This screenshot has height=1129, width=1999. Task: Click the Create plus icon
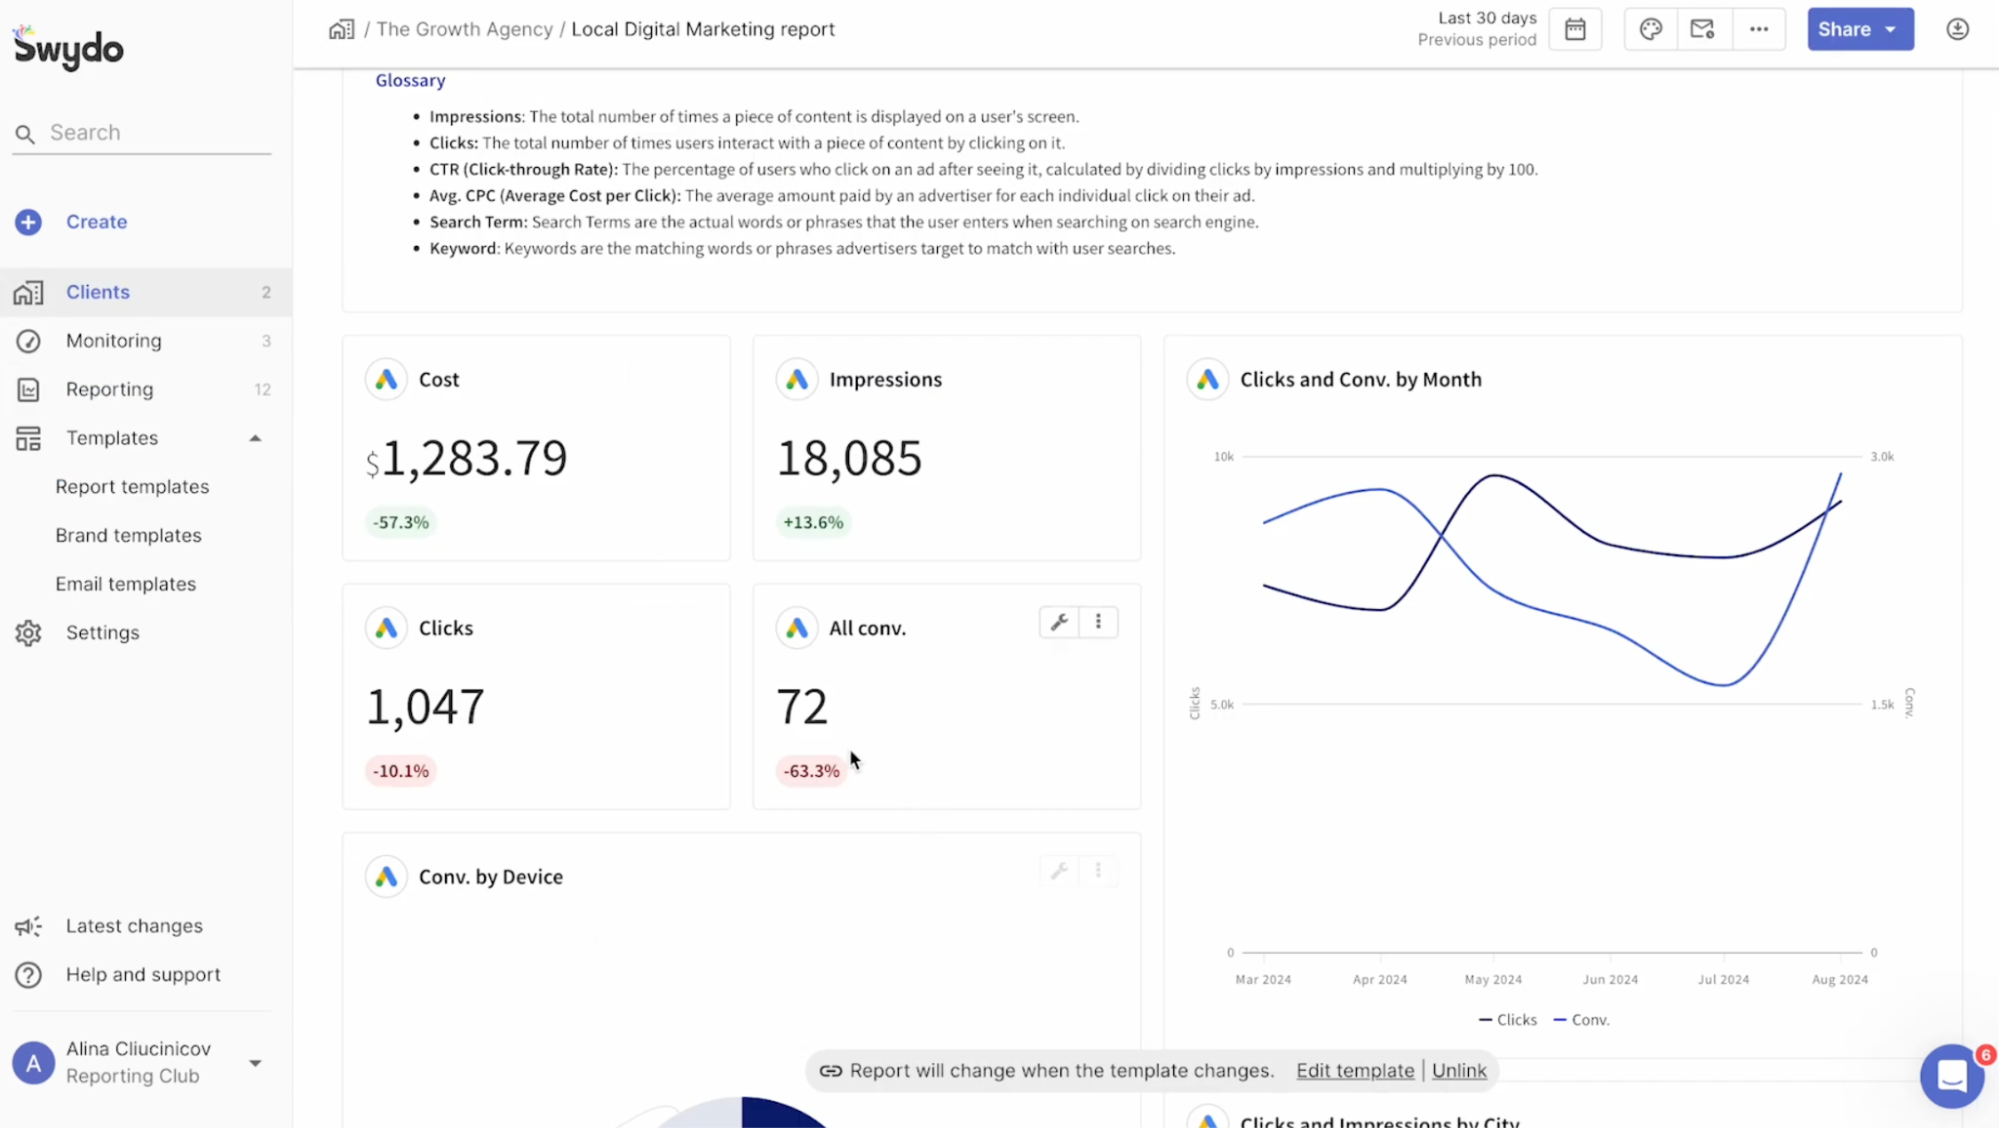28,222
